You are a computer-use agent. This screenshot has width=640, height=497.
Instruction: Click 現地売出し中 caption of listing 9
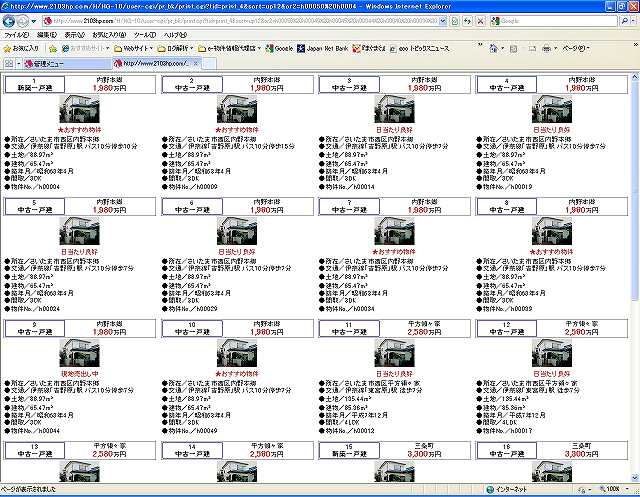coord(80,373)
